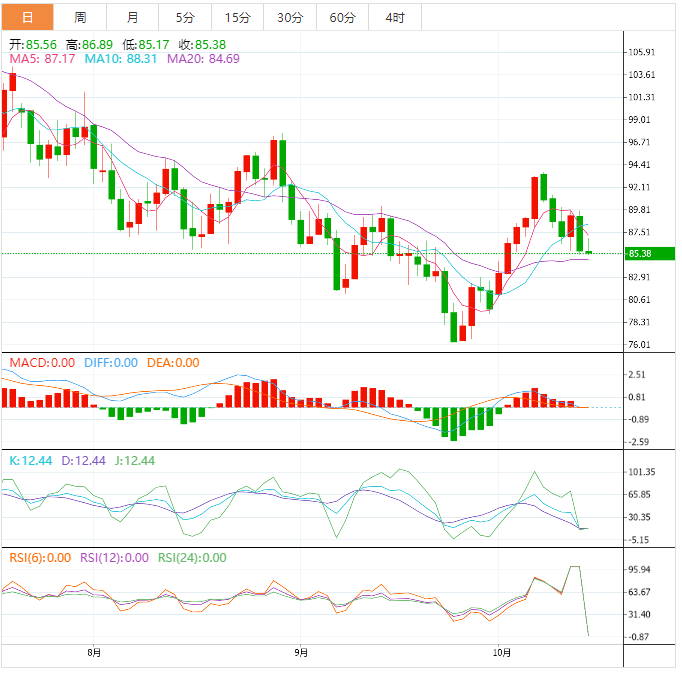The width and height of the screenshot is (682, 674).
Task: Click the -0.87 RSI axis label
Action: click(638, 637)
